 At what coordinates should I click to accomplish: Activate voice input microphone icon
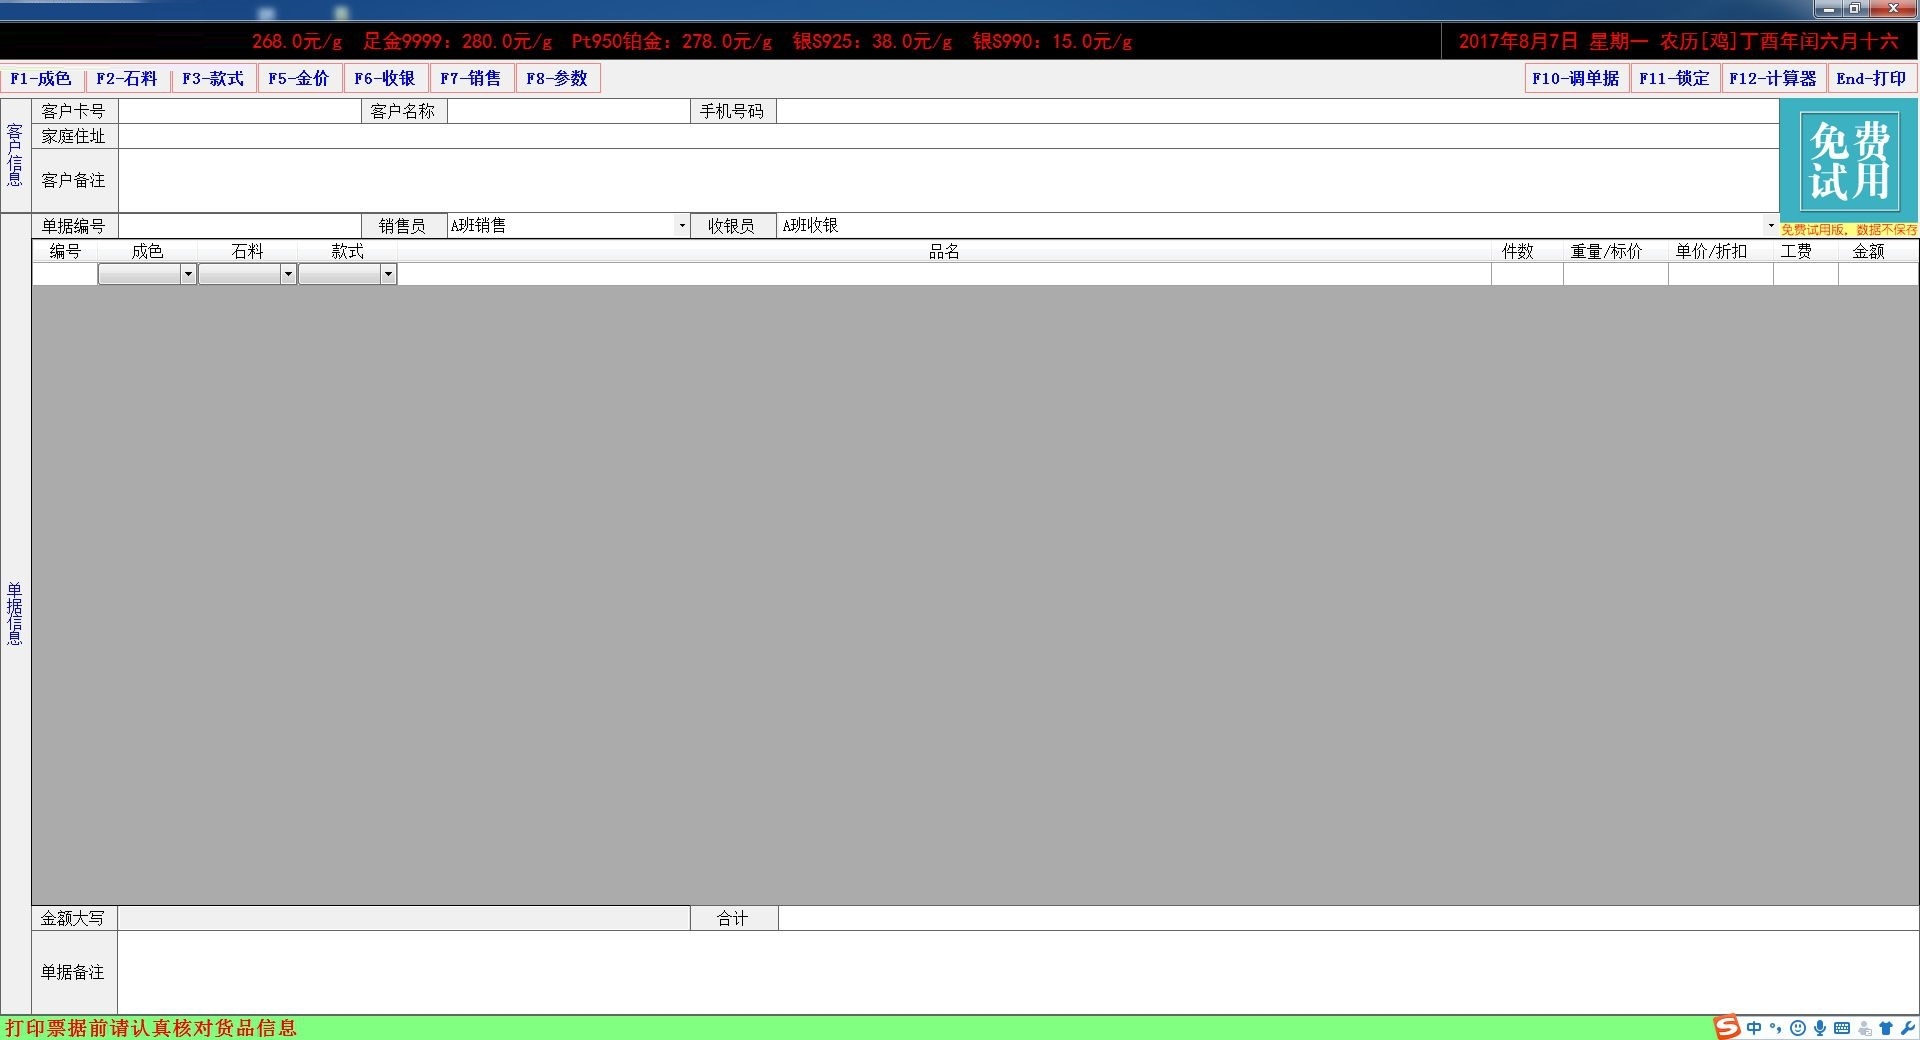(x=1820, y=1028)
